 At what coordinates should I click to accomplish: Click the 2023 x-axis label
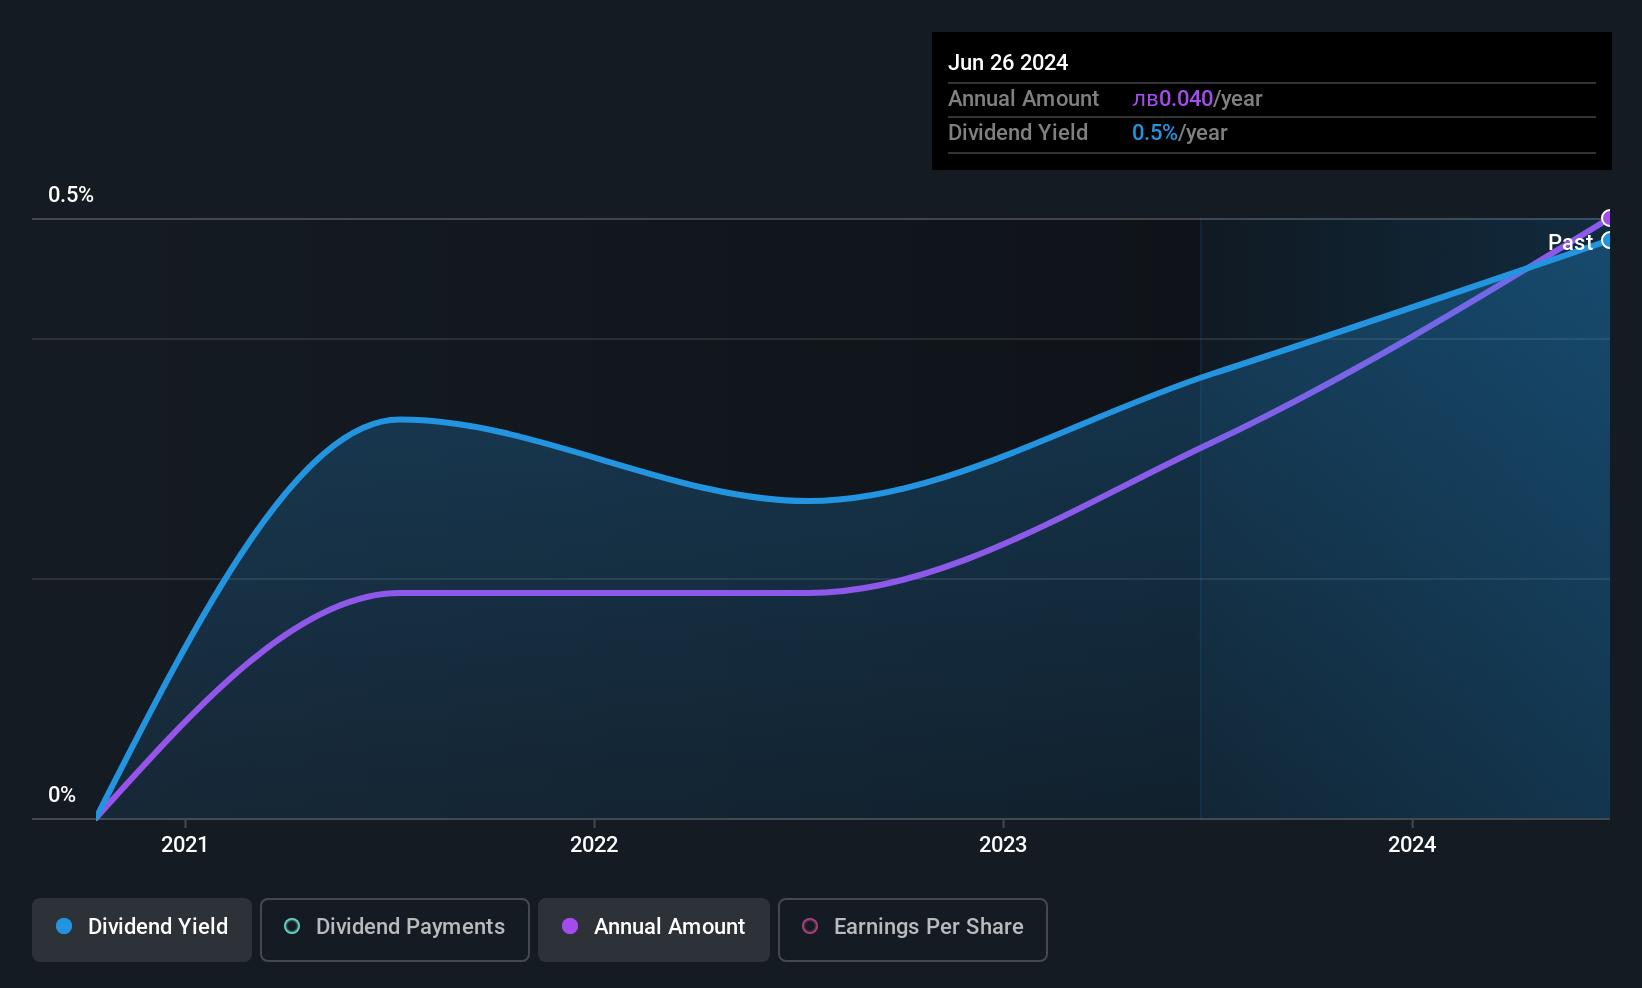point(1003,845)
